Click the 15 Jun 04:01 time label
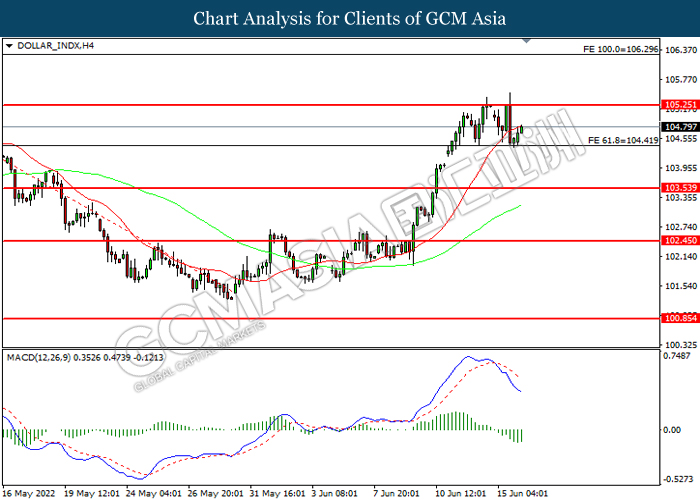Image resolution: width=700 pixels, height=500 pixels. click(x=523, y=493)
